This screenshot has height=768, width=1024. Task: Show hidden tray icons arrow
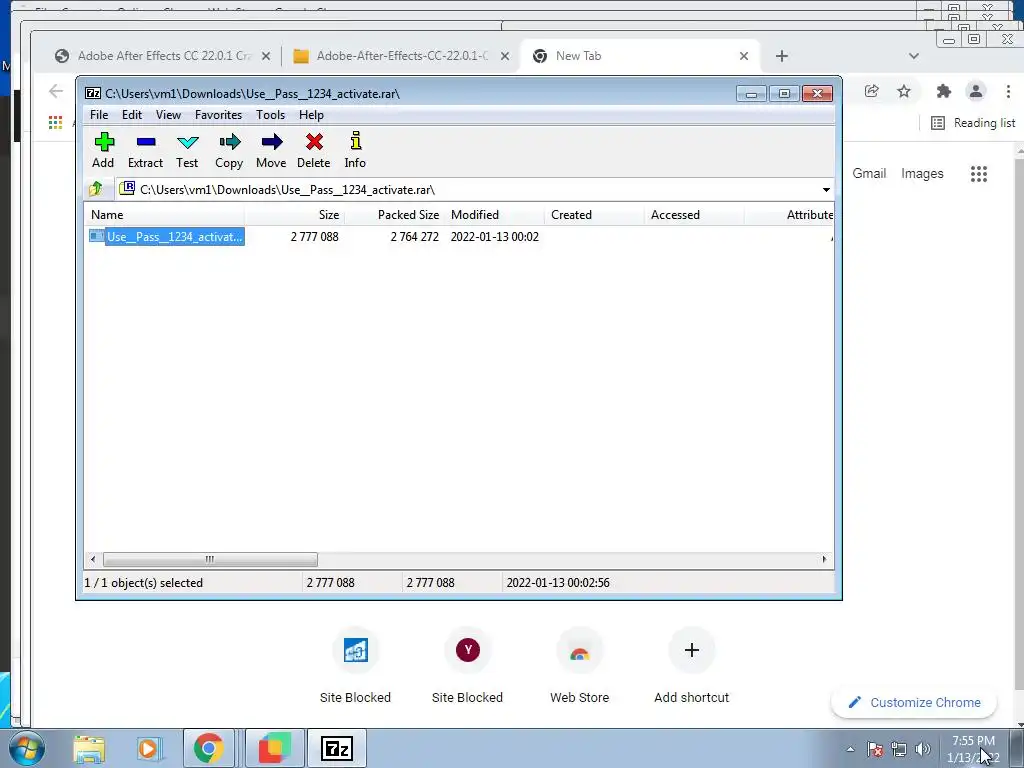tap(850, 749)
